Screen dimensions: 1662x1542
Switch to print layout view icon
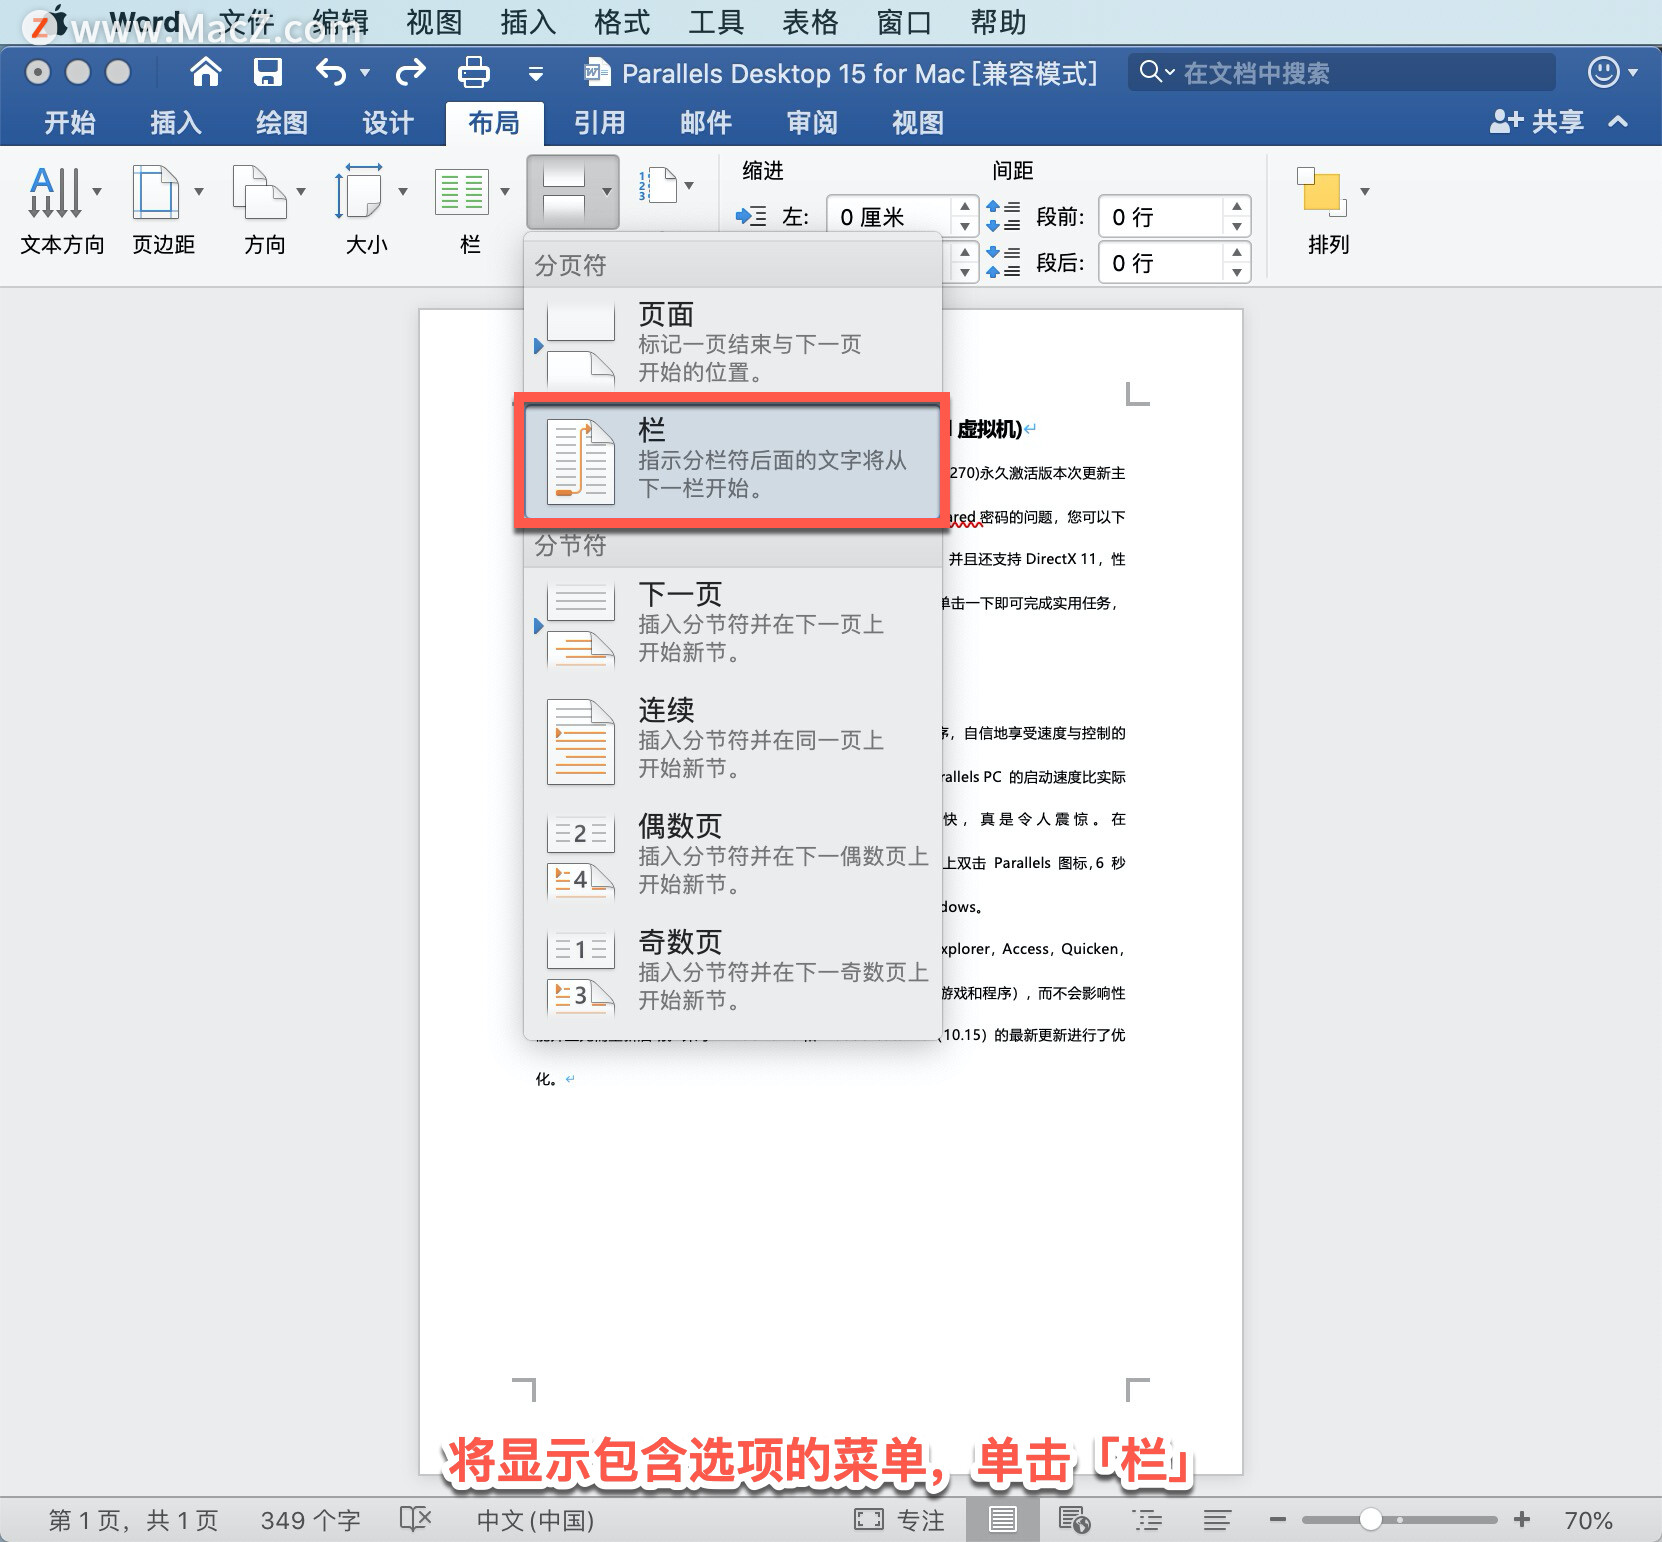tap(1002, 1520)
